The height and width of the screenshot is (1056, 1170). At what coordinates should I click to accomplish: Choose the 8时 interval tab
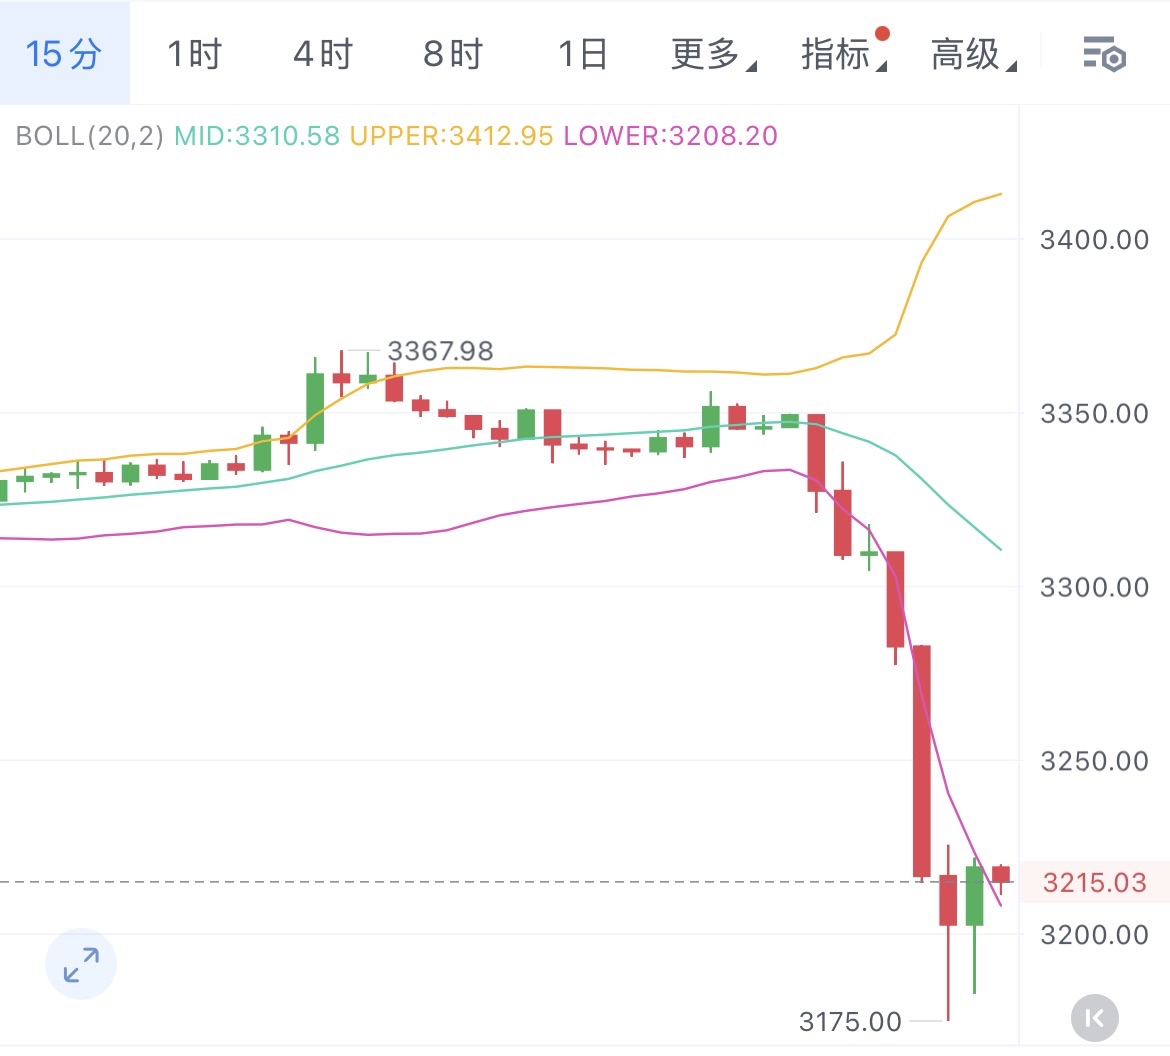(x=453, y=54)
